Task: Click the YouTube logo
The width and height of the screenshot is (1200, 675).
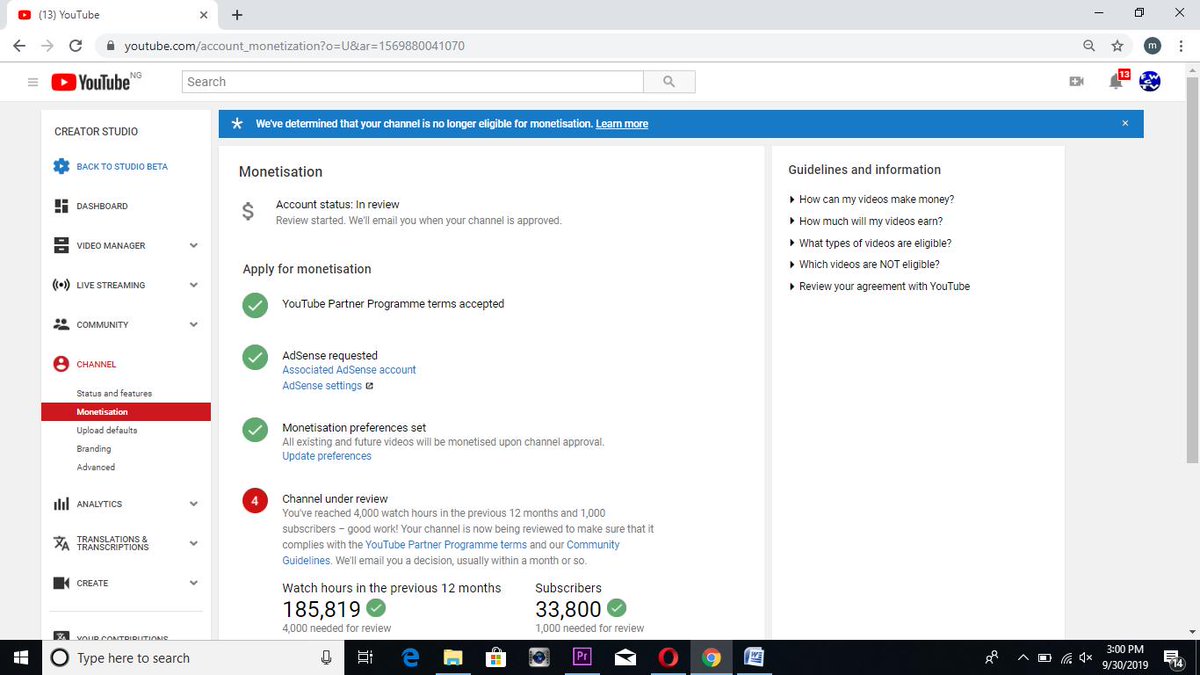Action: 90,82
